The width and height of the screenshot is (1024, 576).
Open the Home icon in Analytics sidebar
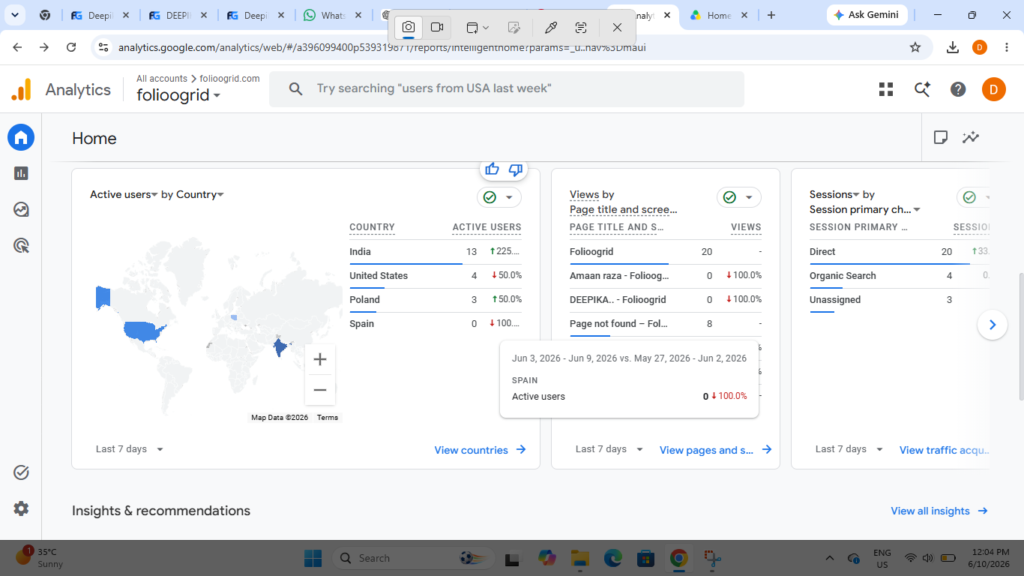tap(21, 137)
